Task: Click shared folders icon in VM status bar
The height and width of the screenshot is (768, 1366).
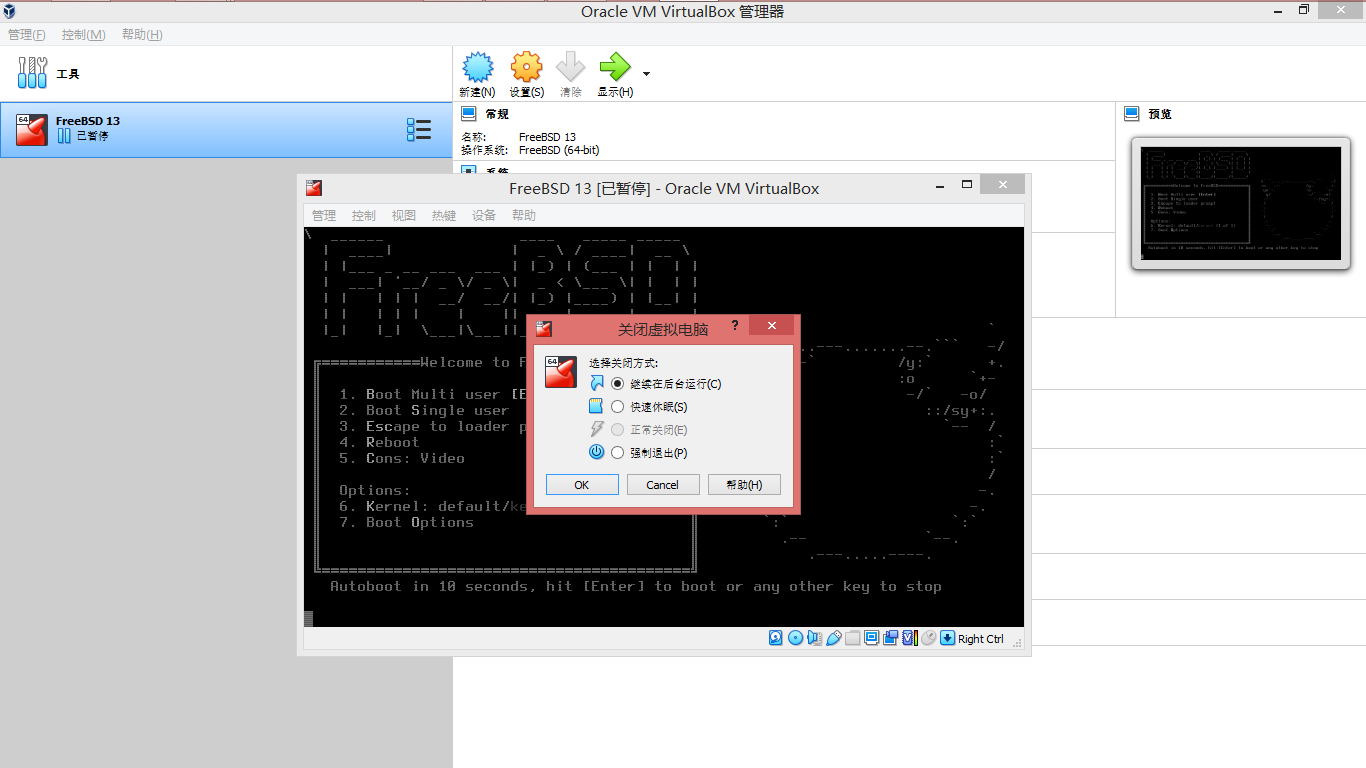Action: click(852, 638)
